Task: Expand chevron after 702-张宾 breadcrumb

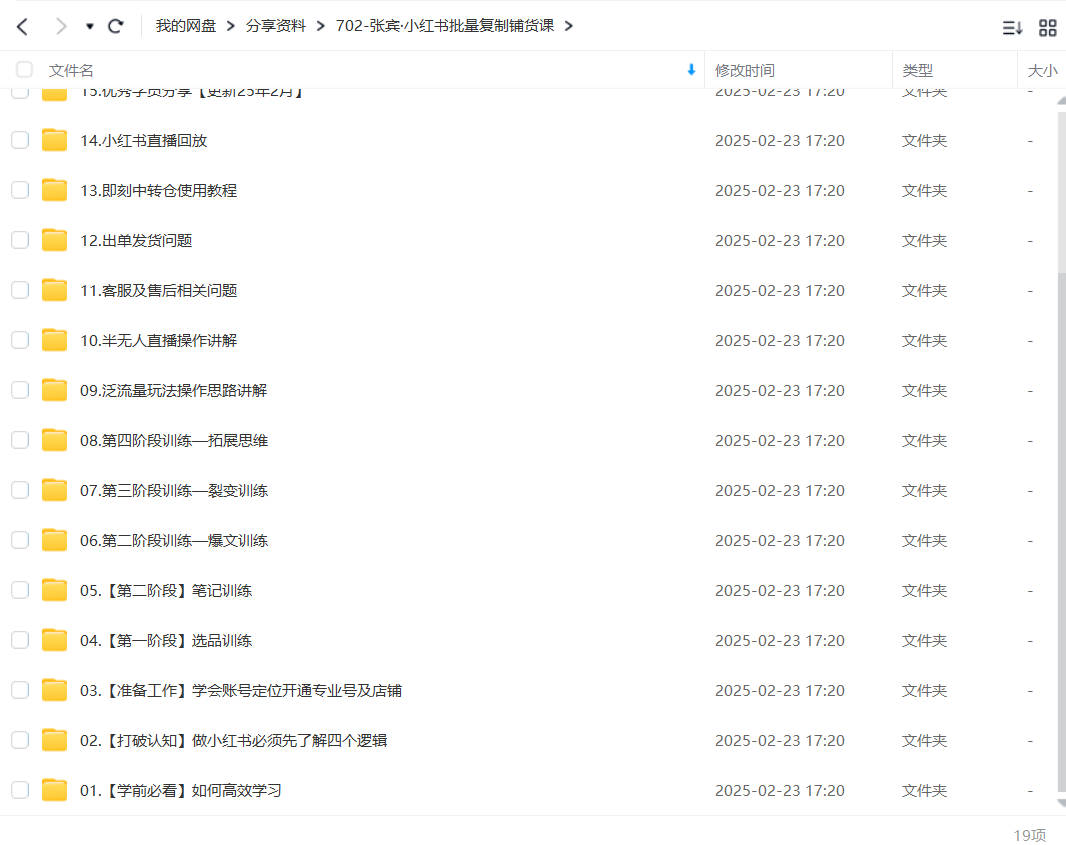Action: click(568, 26)
